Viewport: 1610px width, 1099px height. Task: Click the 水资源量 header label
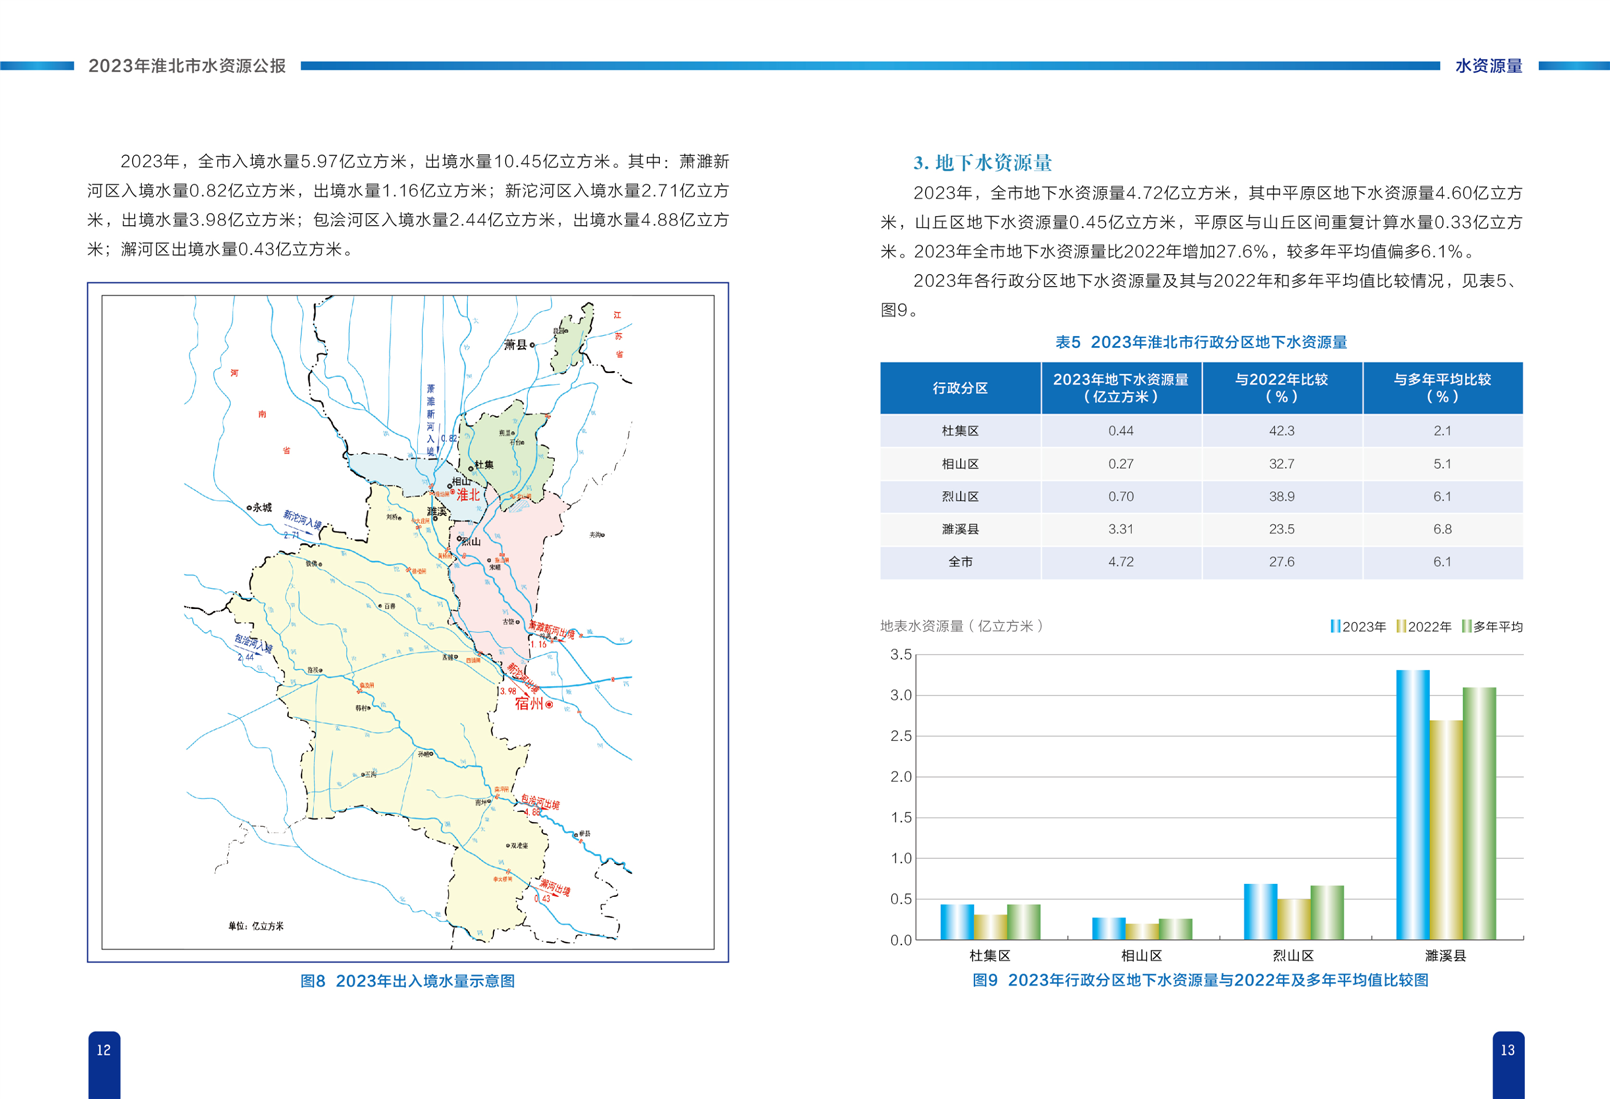click(x=1488, y=66)
